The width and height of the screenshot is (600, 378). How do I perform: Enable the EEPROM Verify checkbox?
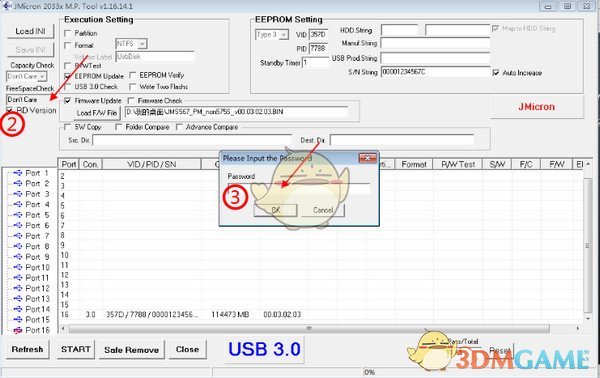(x=133, y=75)
